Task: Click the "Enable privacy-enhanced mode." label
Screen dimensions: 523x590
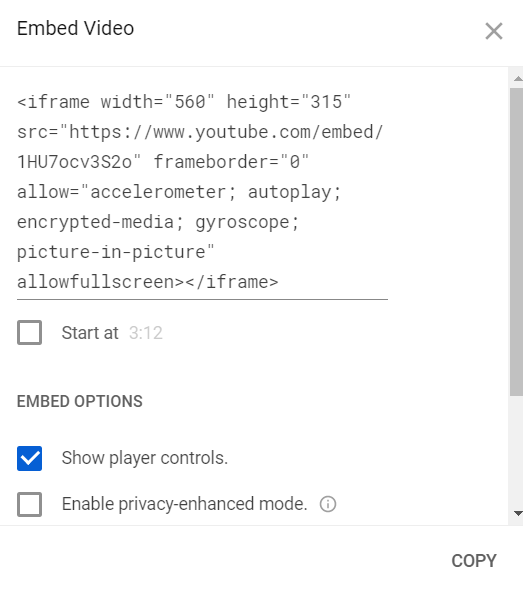Action: click(x=184, y=504)
